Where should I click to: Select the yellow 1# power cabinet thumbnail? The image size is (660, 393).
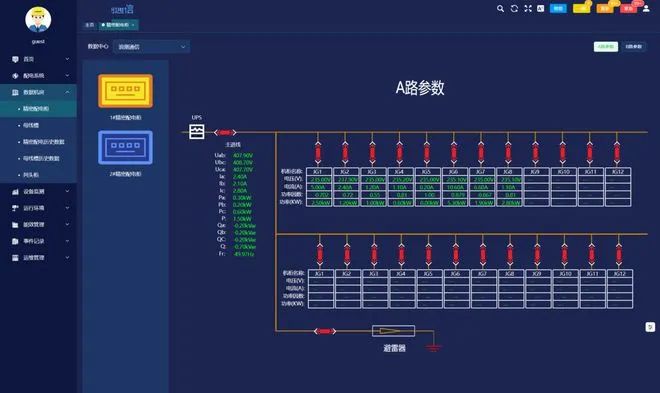point(125,91)
